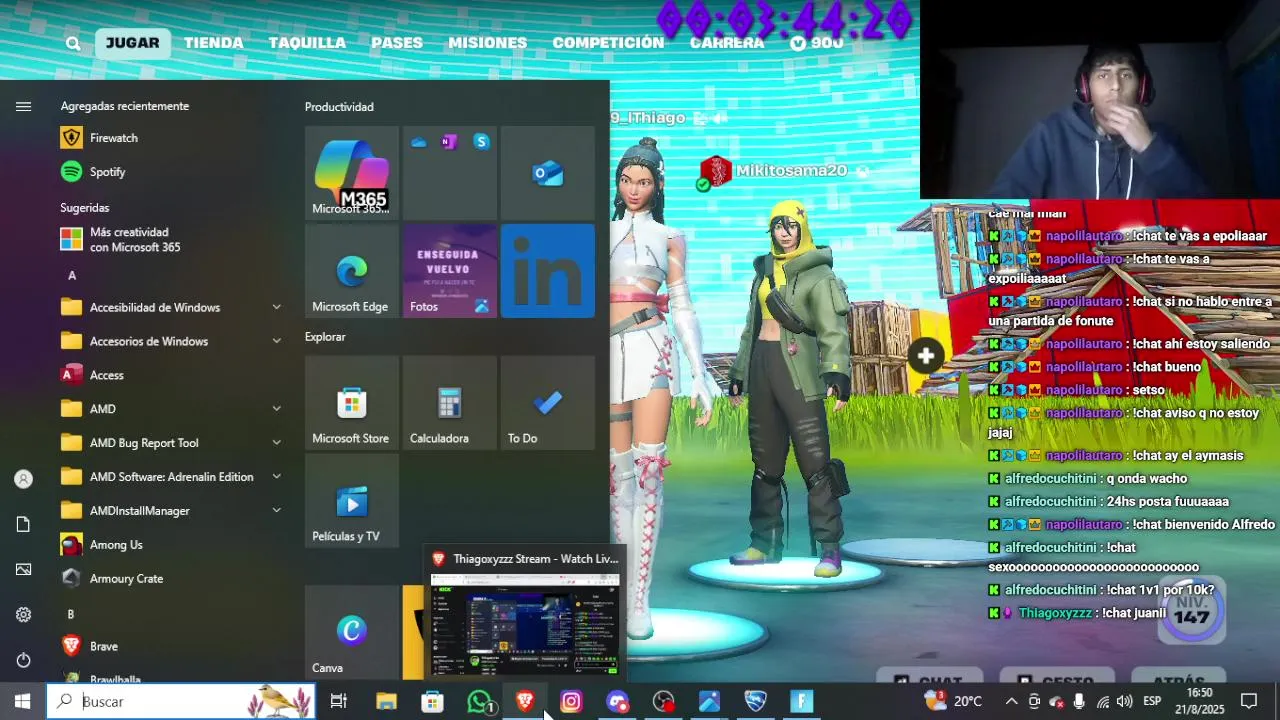Expand the Accesibilidad de Windows folder
The width and height of the screenshot is (1280, 720).
[170, 308]
